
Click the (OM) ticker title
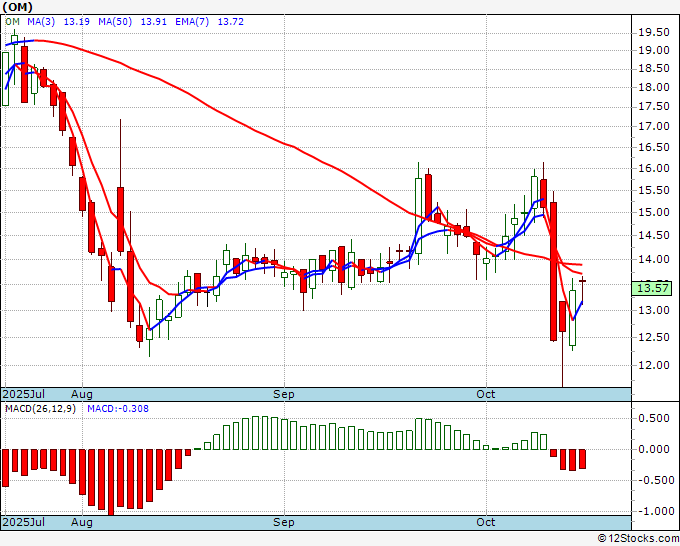pyautogui.click(x=17, y=7)
